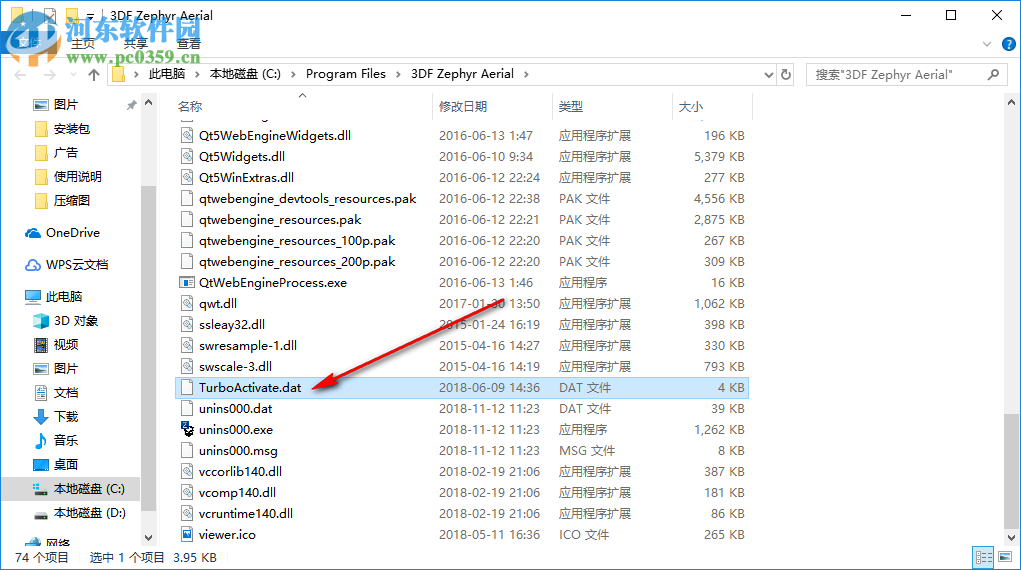This screenshot has height=570, width=1021.
Task: Open Explorer help question mark icon
Action: [x=1009, y=44]
